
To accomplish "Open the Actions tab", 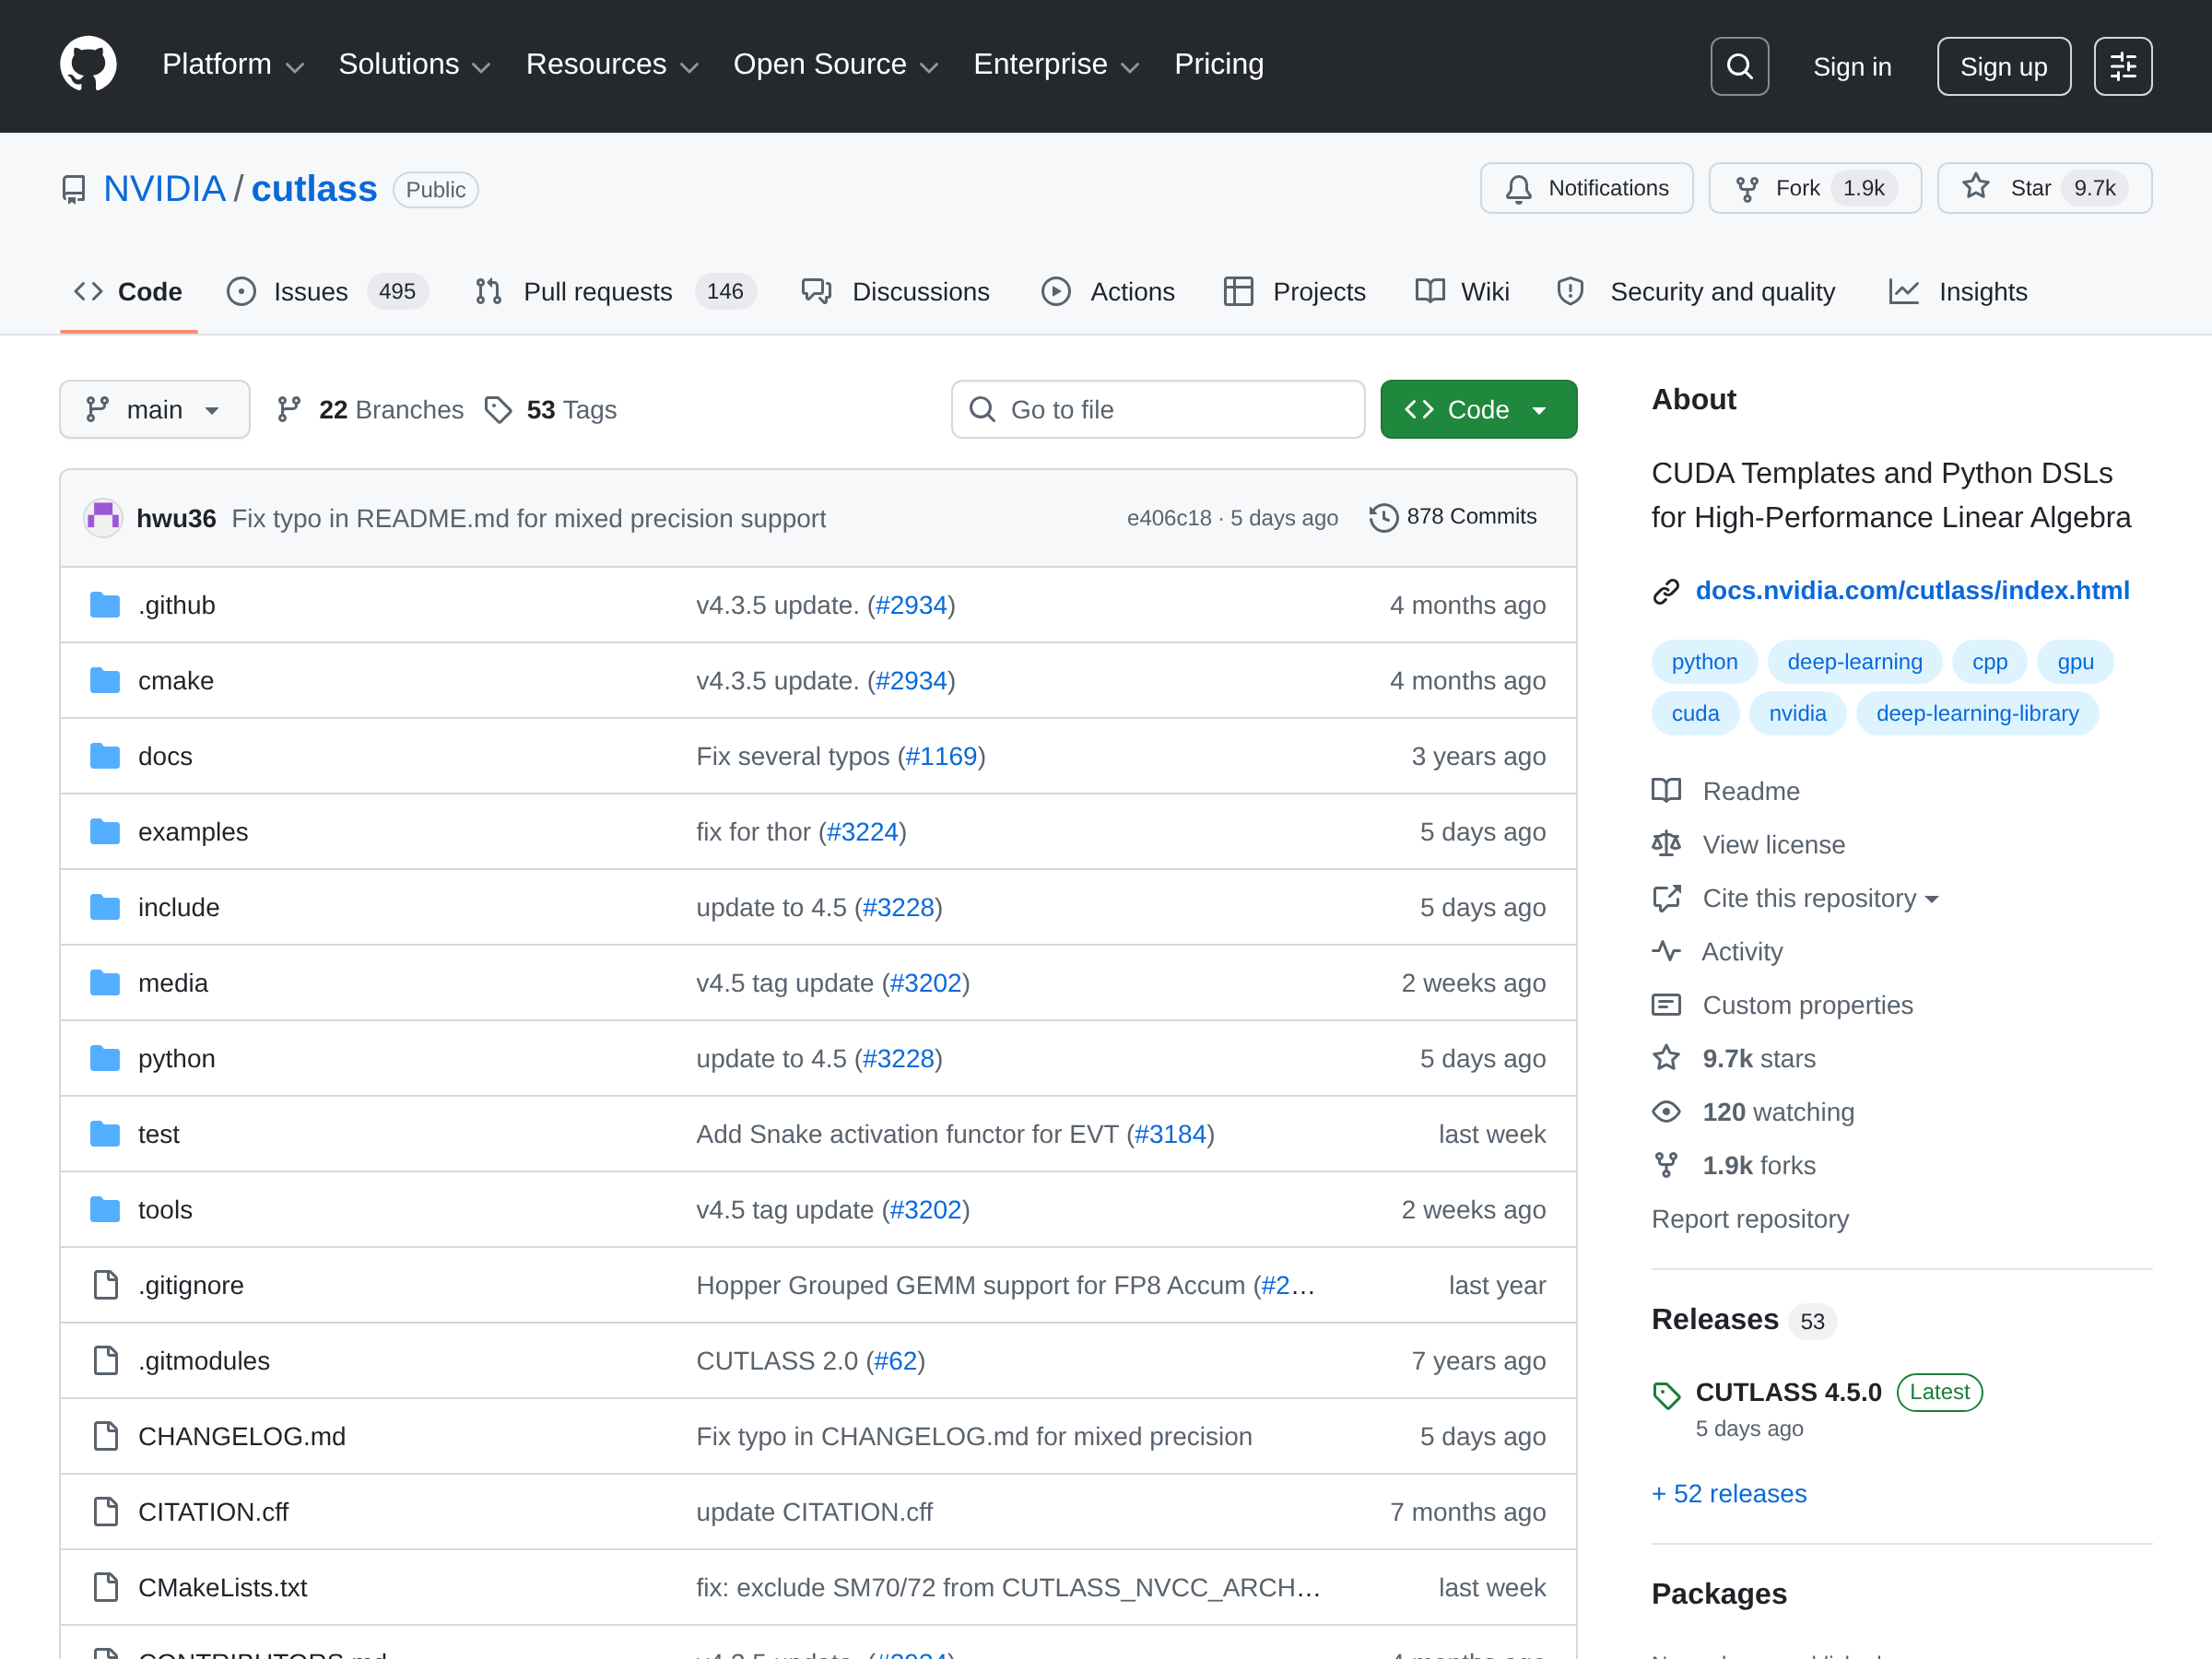I will 1108,292.
